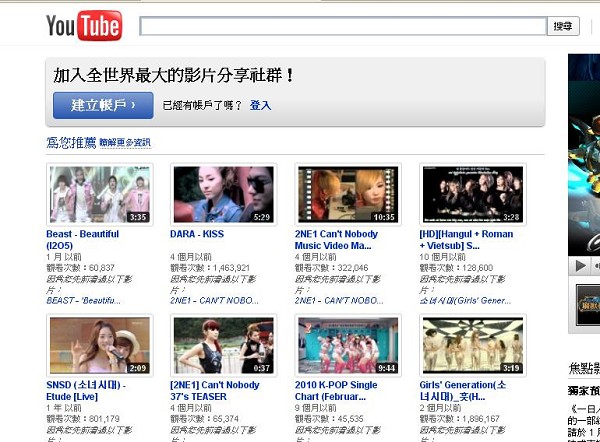Click the text 觀看次數：45,535

pyautogui.click(x=329, y=419)
